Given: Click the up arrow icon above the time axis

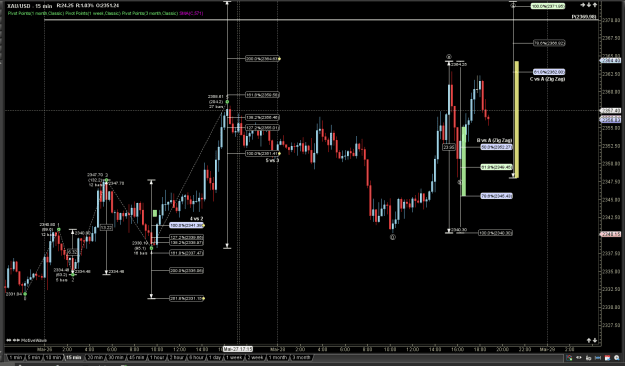Looking at the screenshot, I should tap(589, 340).
